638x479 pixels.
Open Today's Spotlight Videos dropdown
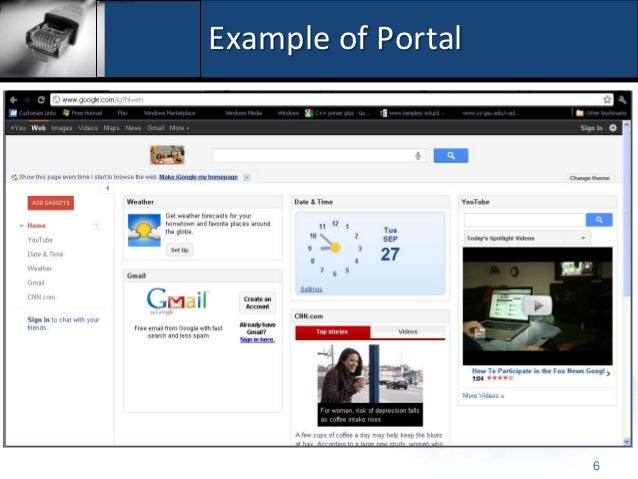[x=527, y=238]
